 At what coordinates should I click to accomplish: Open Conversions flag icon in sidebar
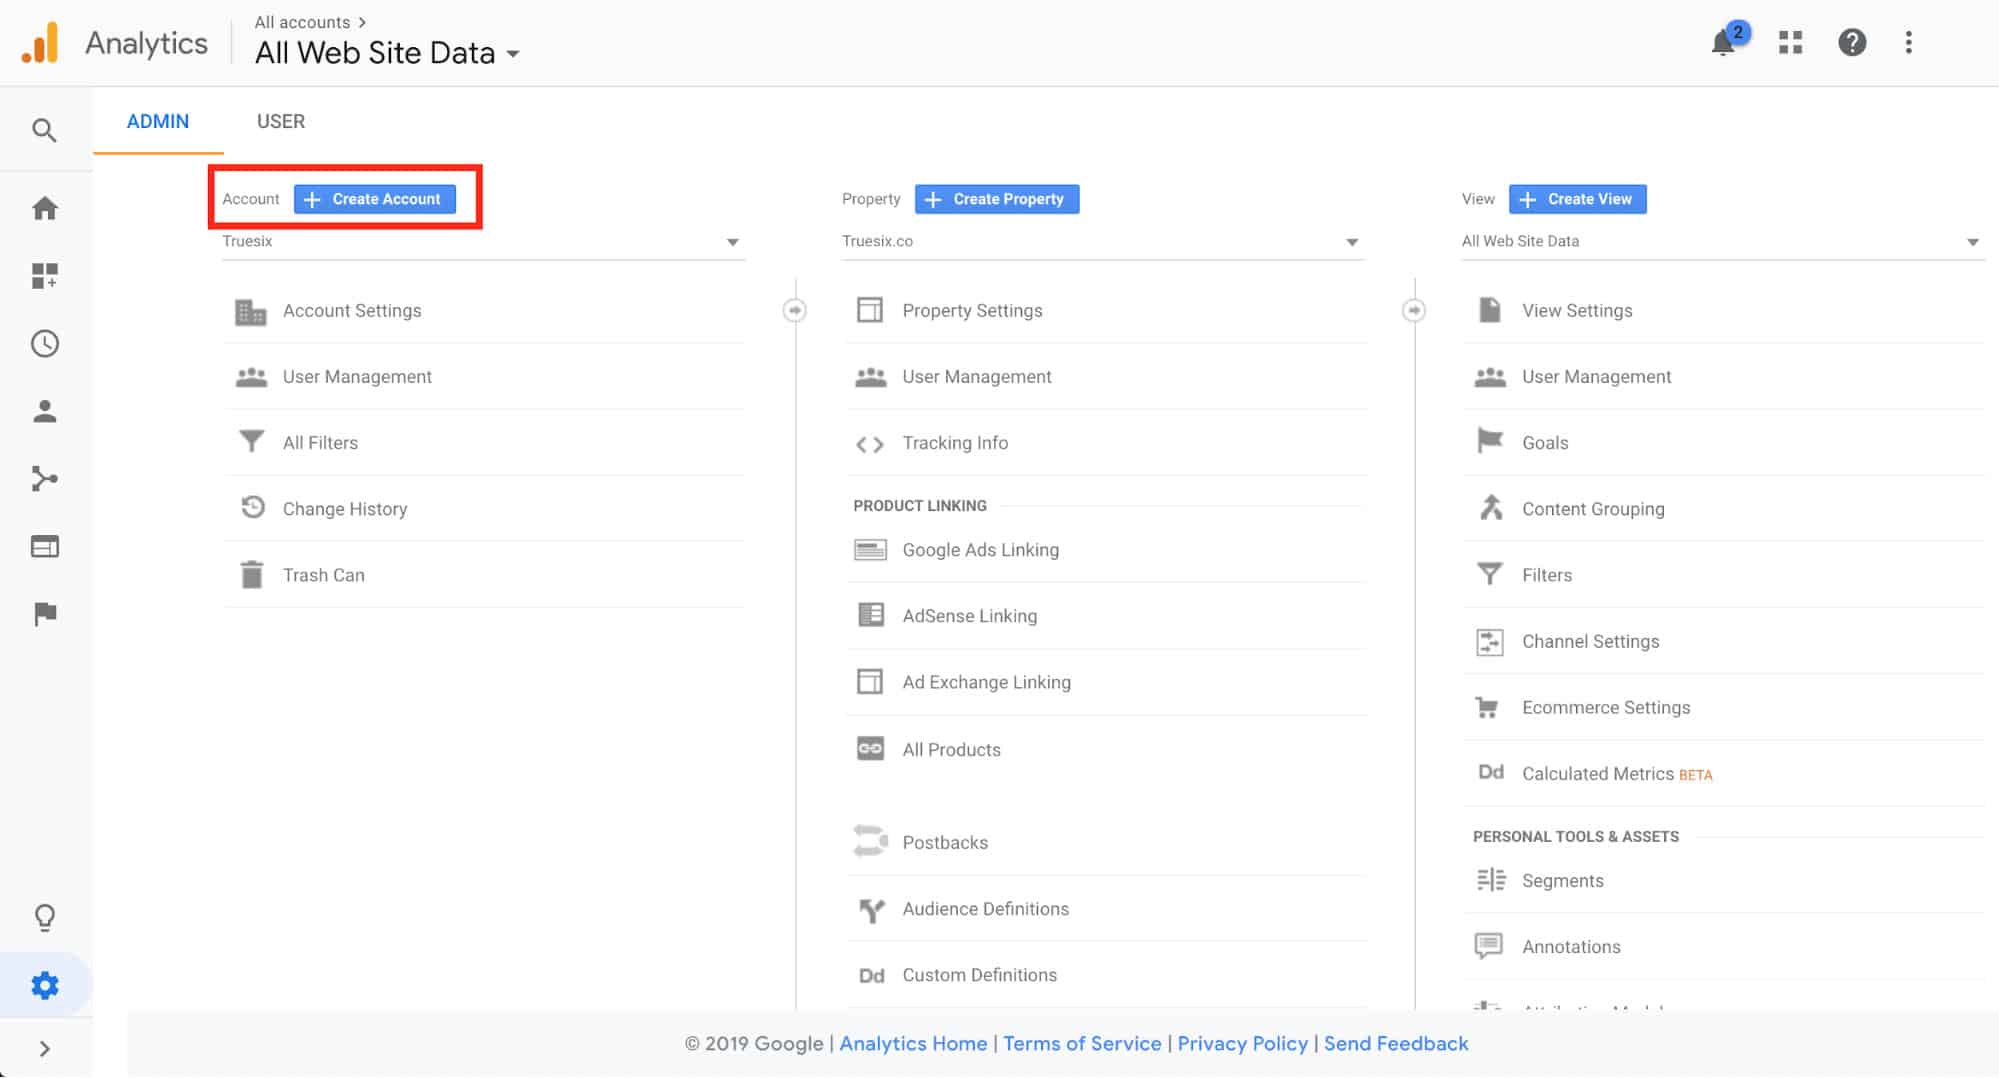point(44,614)
